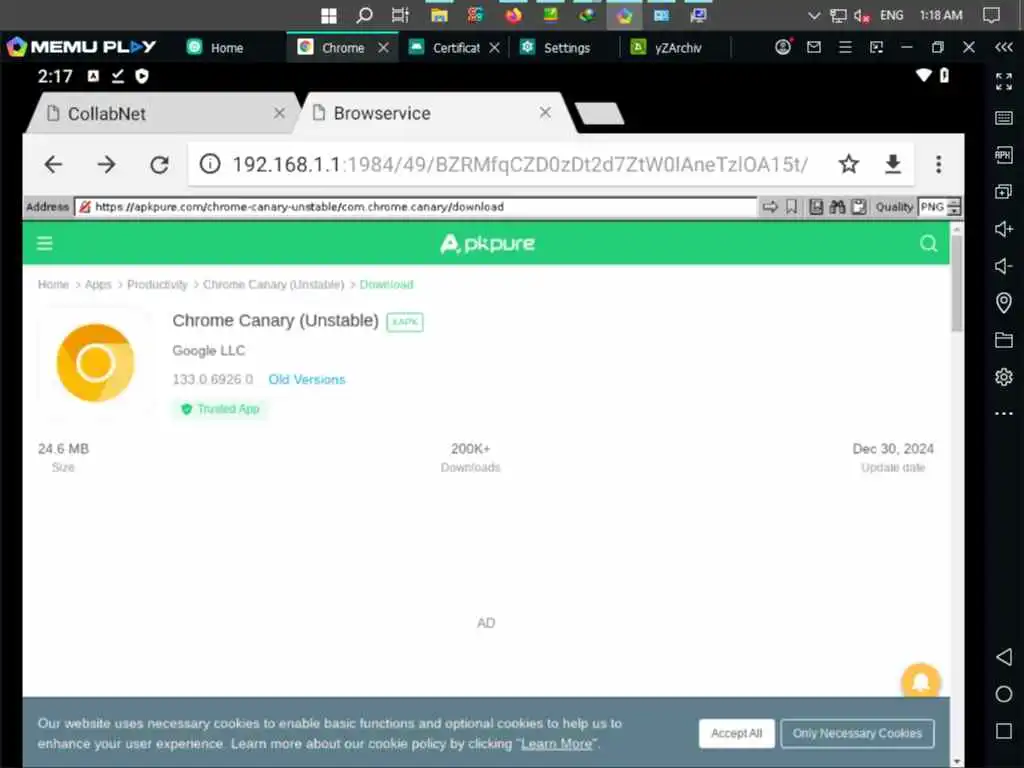This screenshot has width=1024, height=768.
Task: Click the Chrome URL address field
Action: [520, 164]
